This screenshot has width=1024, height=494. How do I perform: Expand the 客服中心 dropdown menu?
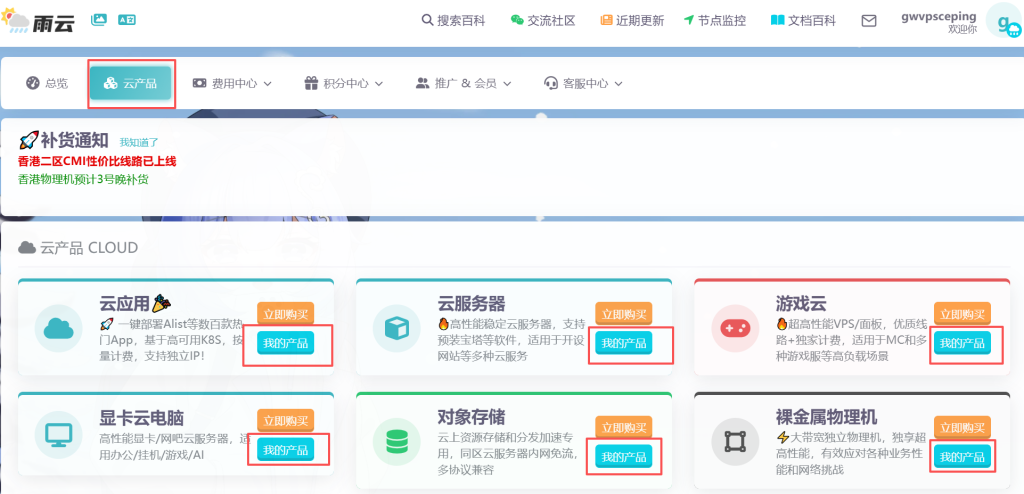coord(583,83)
